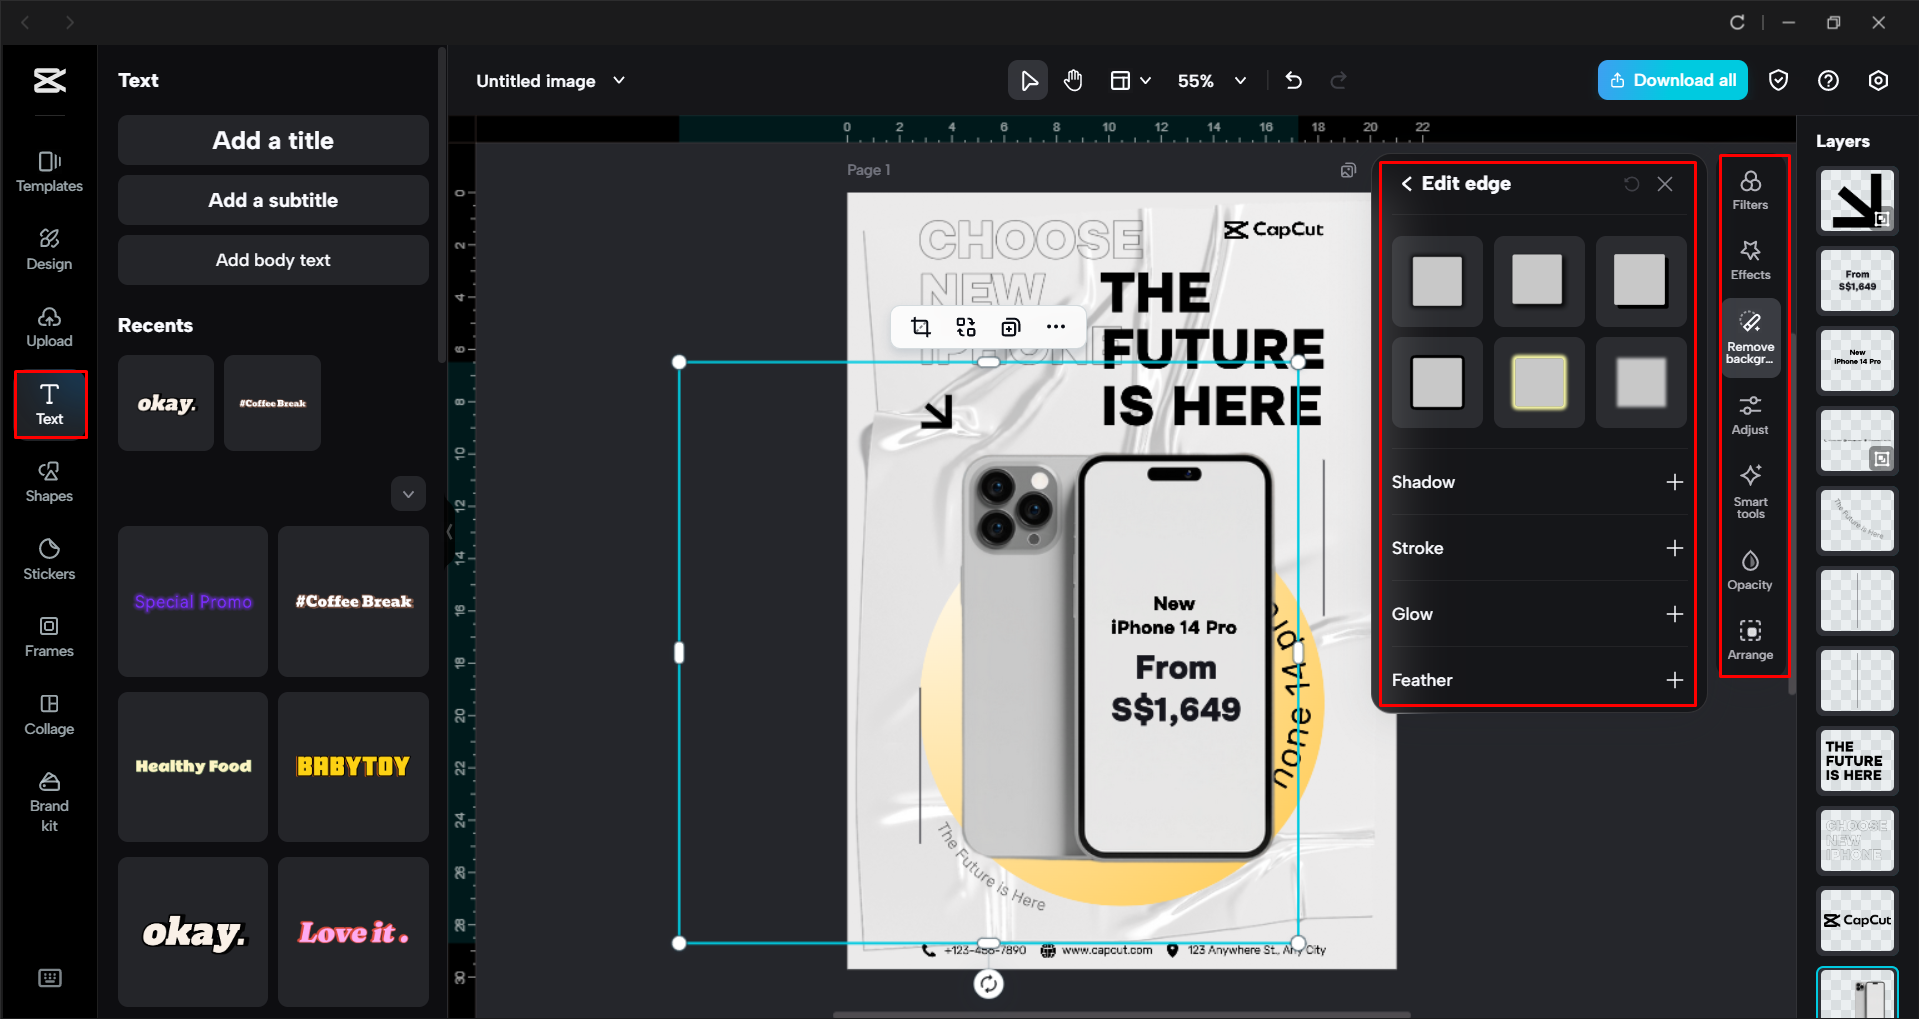Expand the Shadow section
Screen dimensions: 1919x1019
1675,482
